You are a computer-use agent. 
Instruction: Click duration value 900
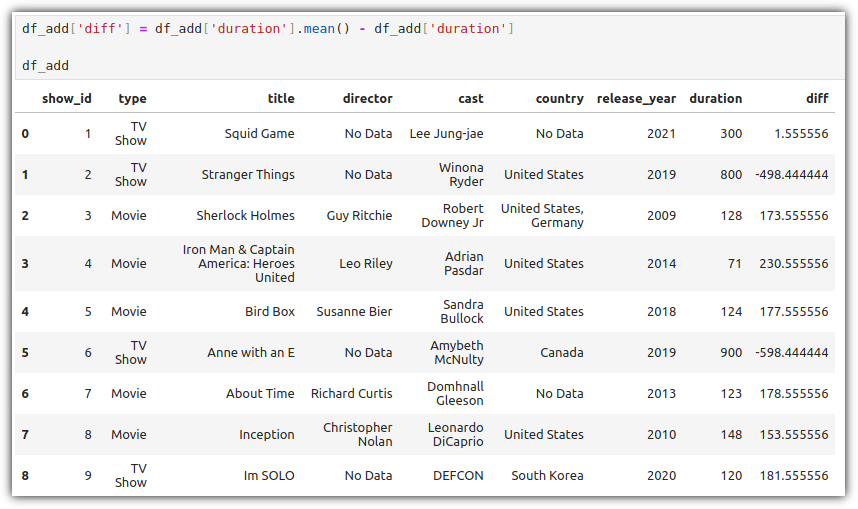(x=731, y=352)
